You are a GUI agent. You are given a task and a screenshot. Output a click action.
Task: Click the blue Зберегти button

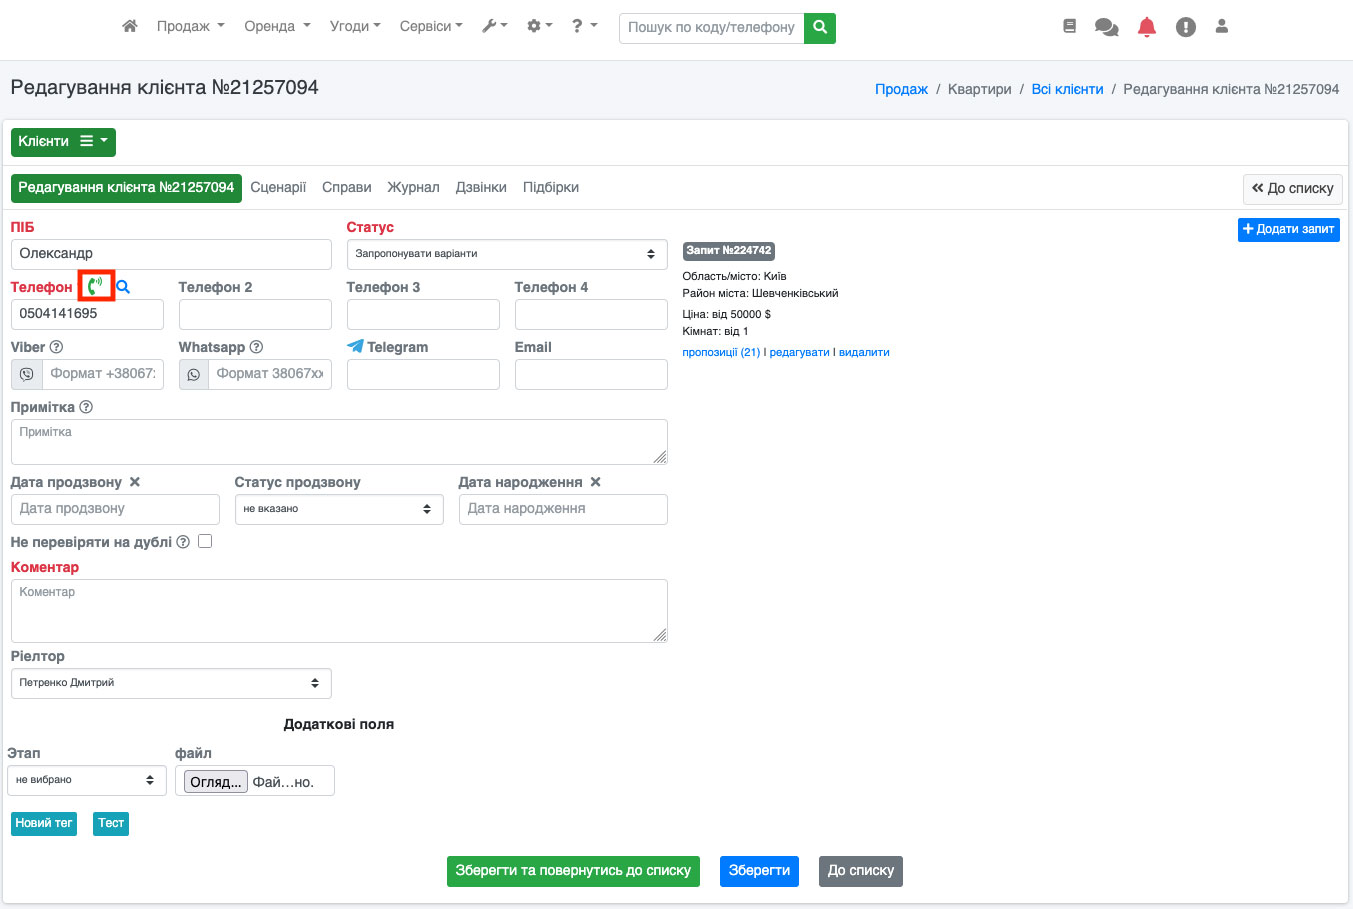[x=759, y=871]
